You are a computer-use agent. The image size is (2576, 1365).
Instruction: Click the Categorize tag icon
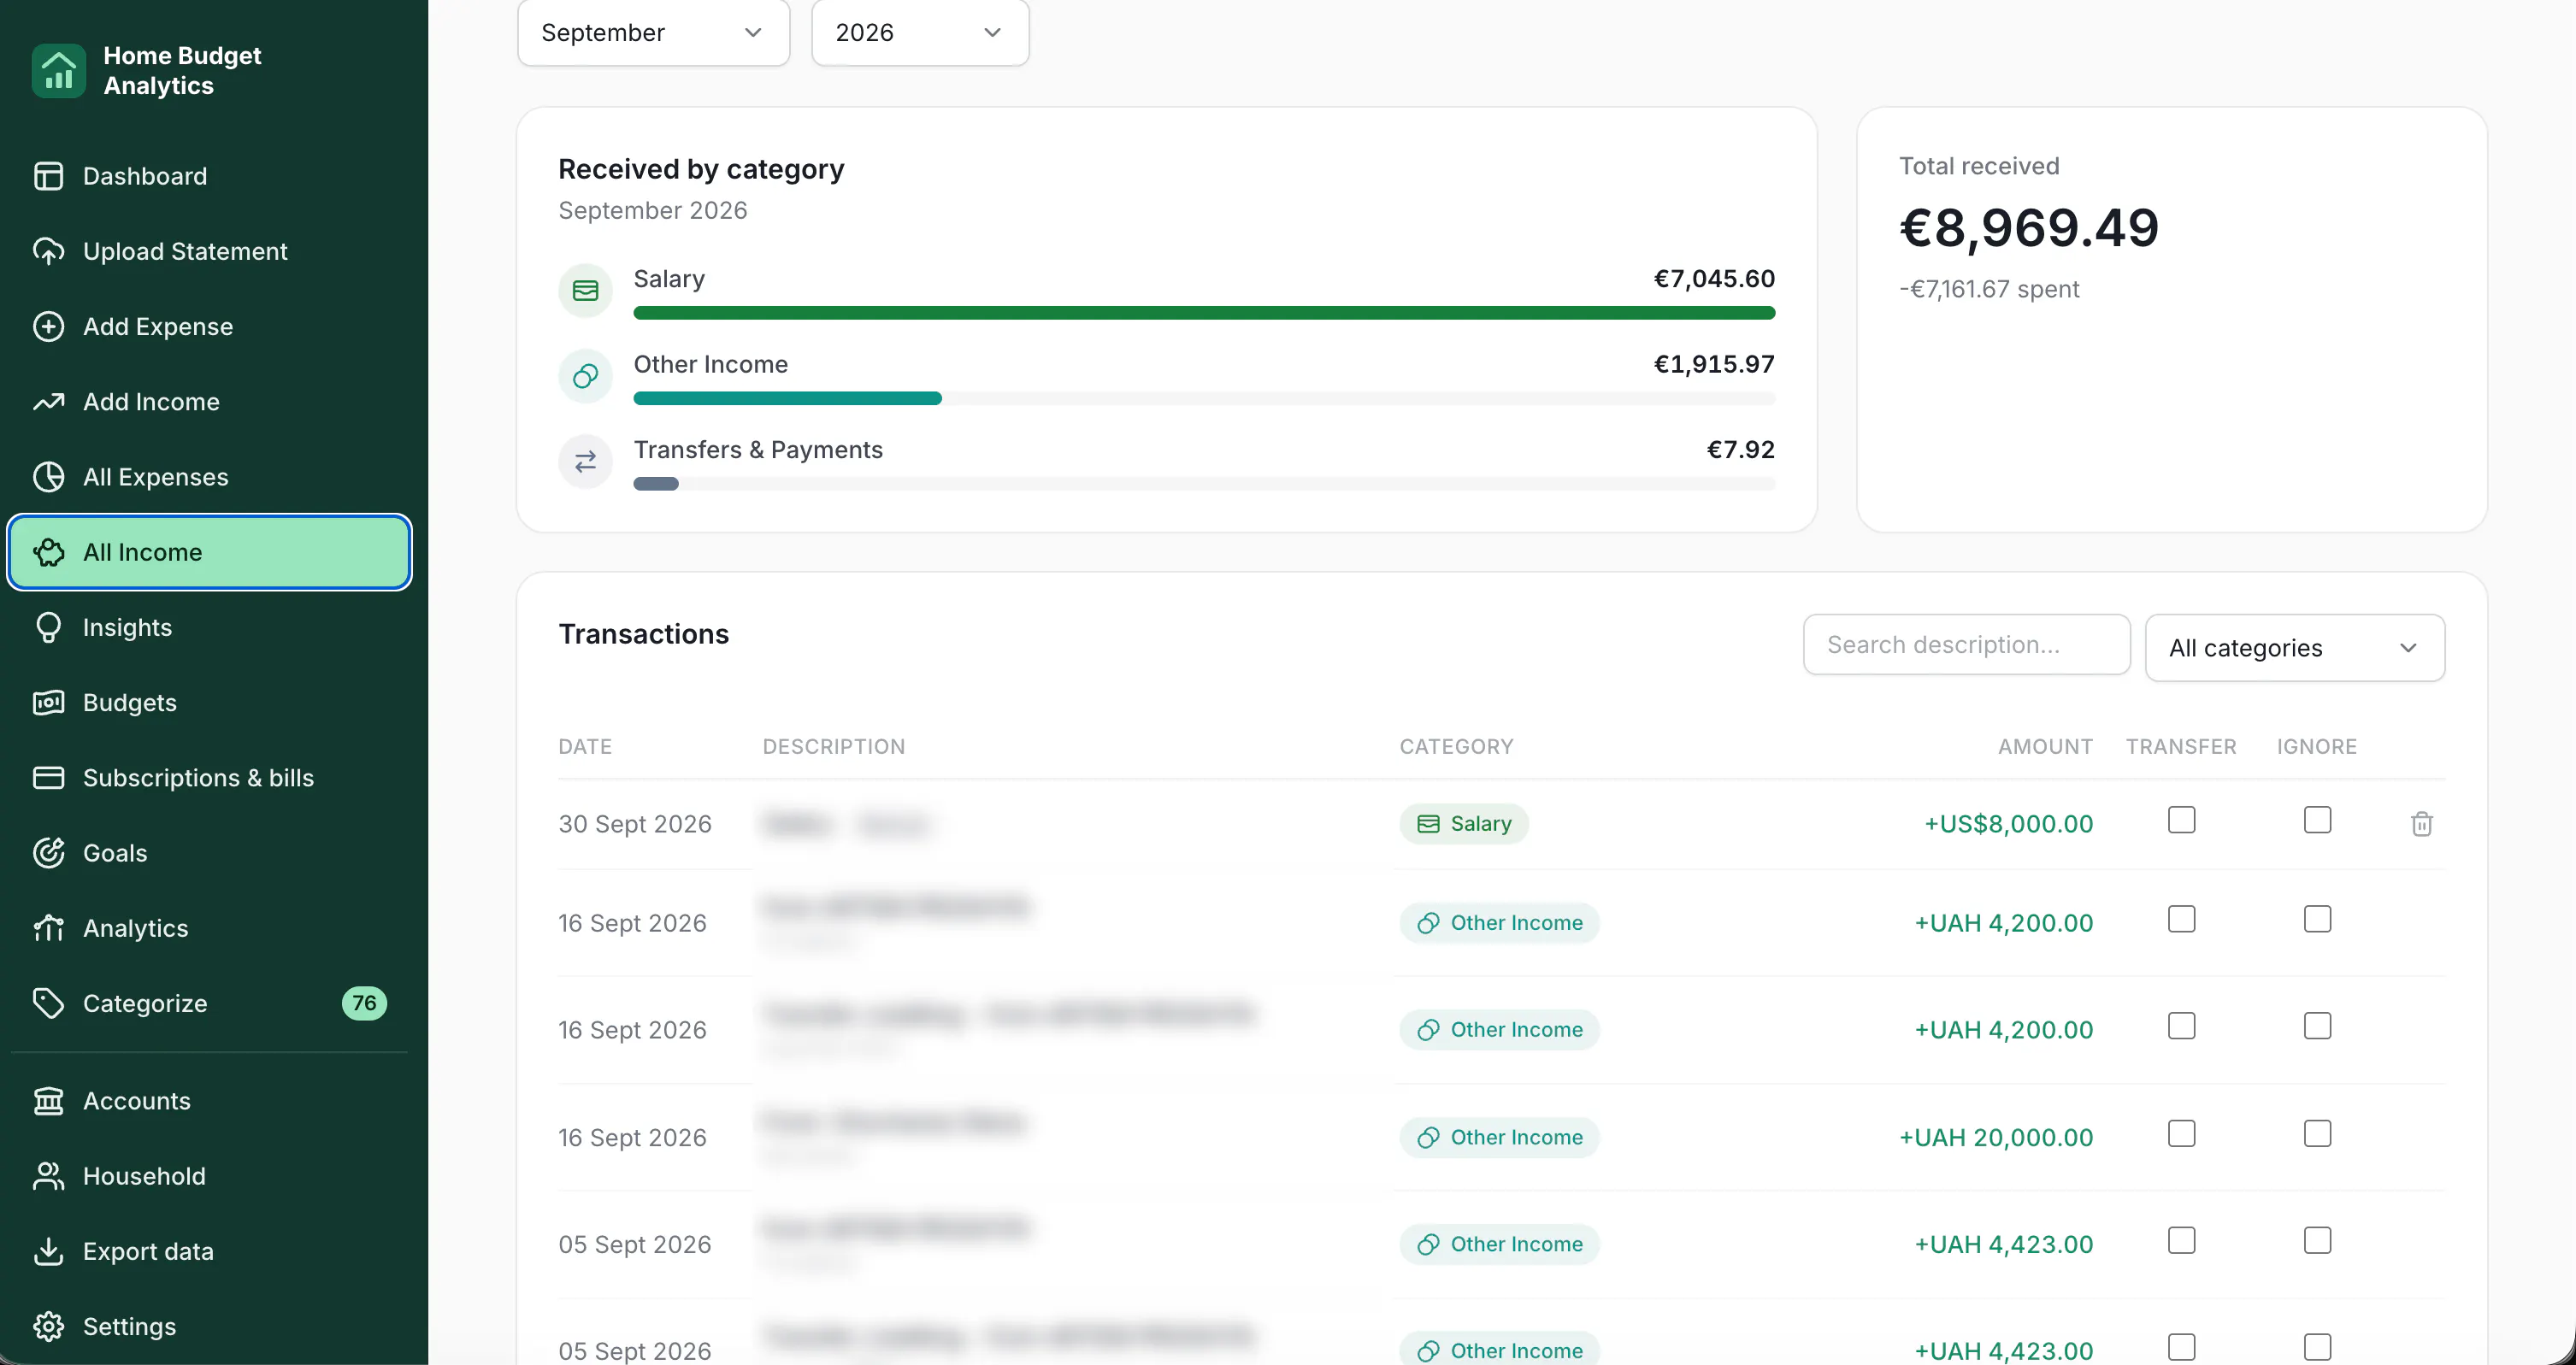48,1003
